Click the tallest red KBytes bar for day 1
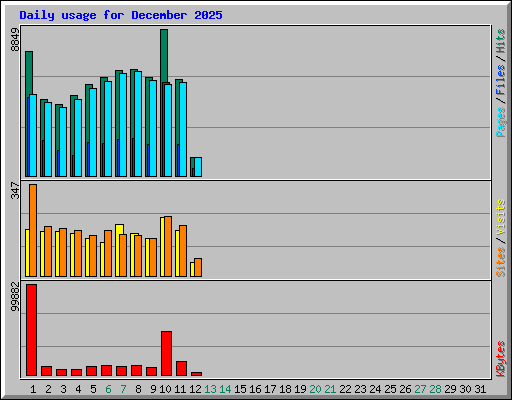Viewport: 512px width, 400px height. click(31, 330)
